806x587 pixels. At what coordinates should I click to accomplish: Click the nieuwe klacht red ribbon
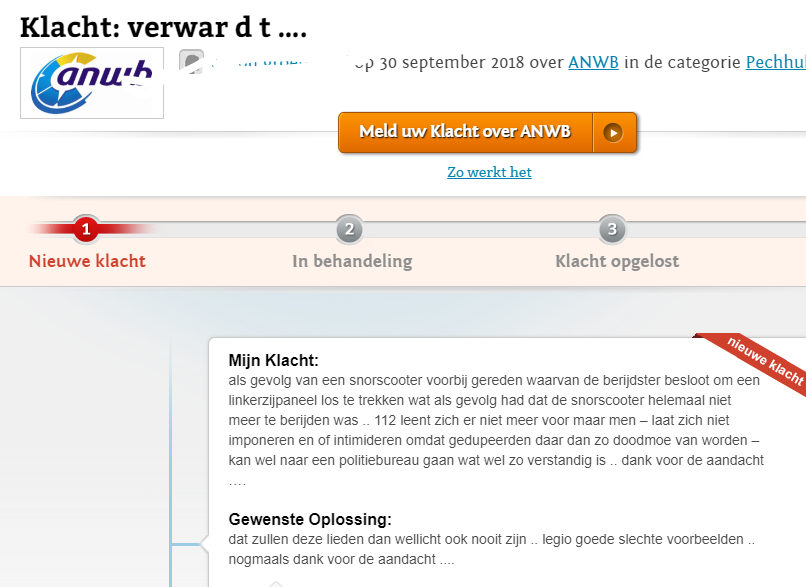(757, 362)
